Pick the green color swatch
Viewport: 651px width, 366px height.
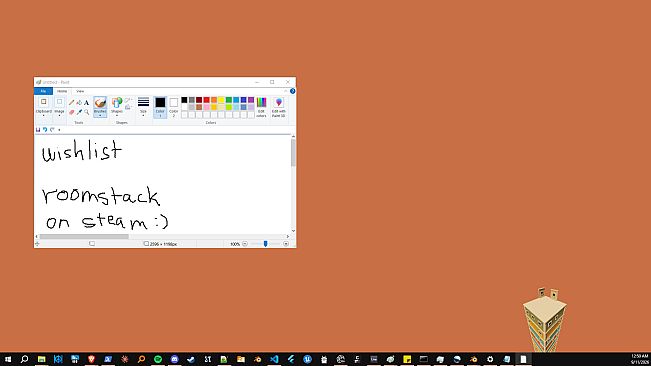click(x=229, y=100)
